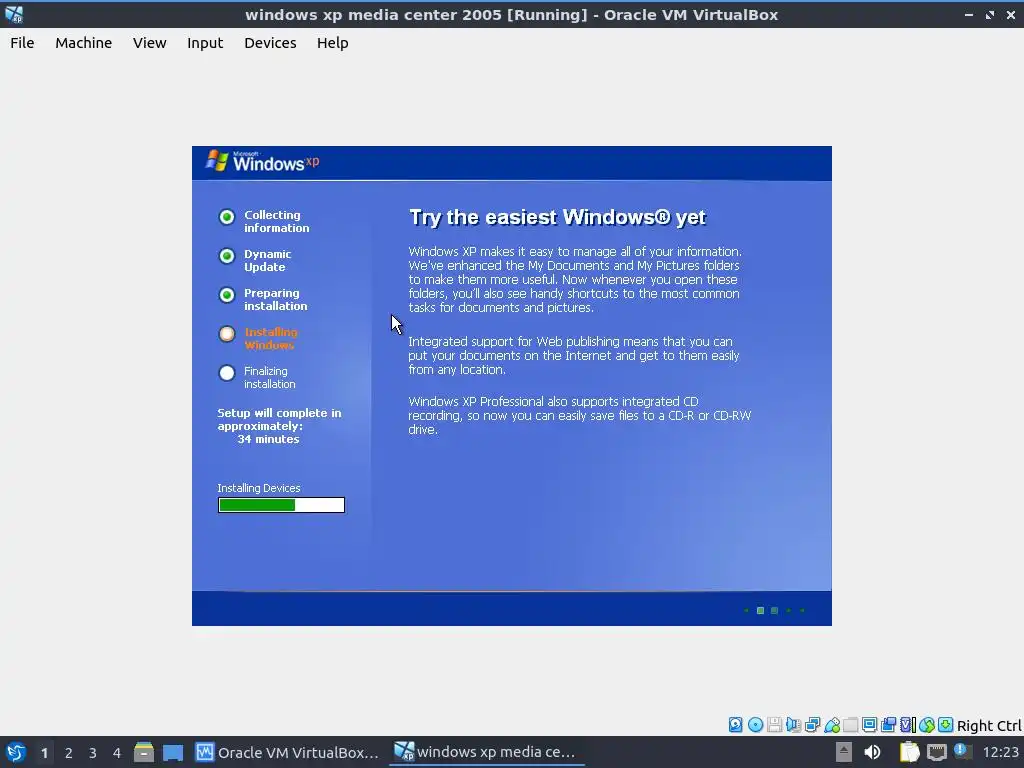Click the network connection tray icon
Image resolution: width=1024 pixels, height=768 pixels.
936,752
